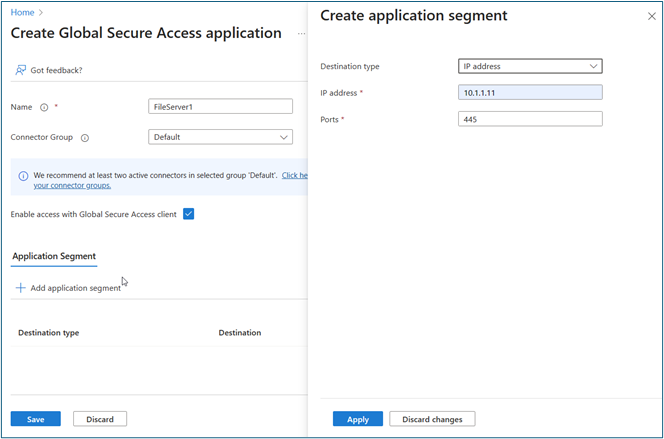
Task: Go to Home breadcrumb
Action: [x=21, y=13]
